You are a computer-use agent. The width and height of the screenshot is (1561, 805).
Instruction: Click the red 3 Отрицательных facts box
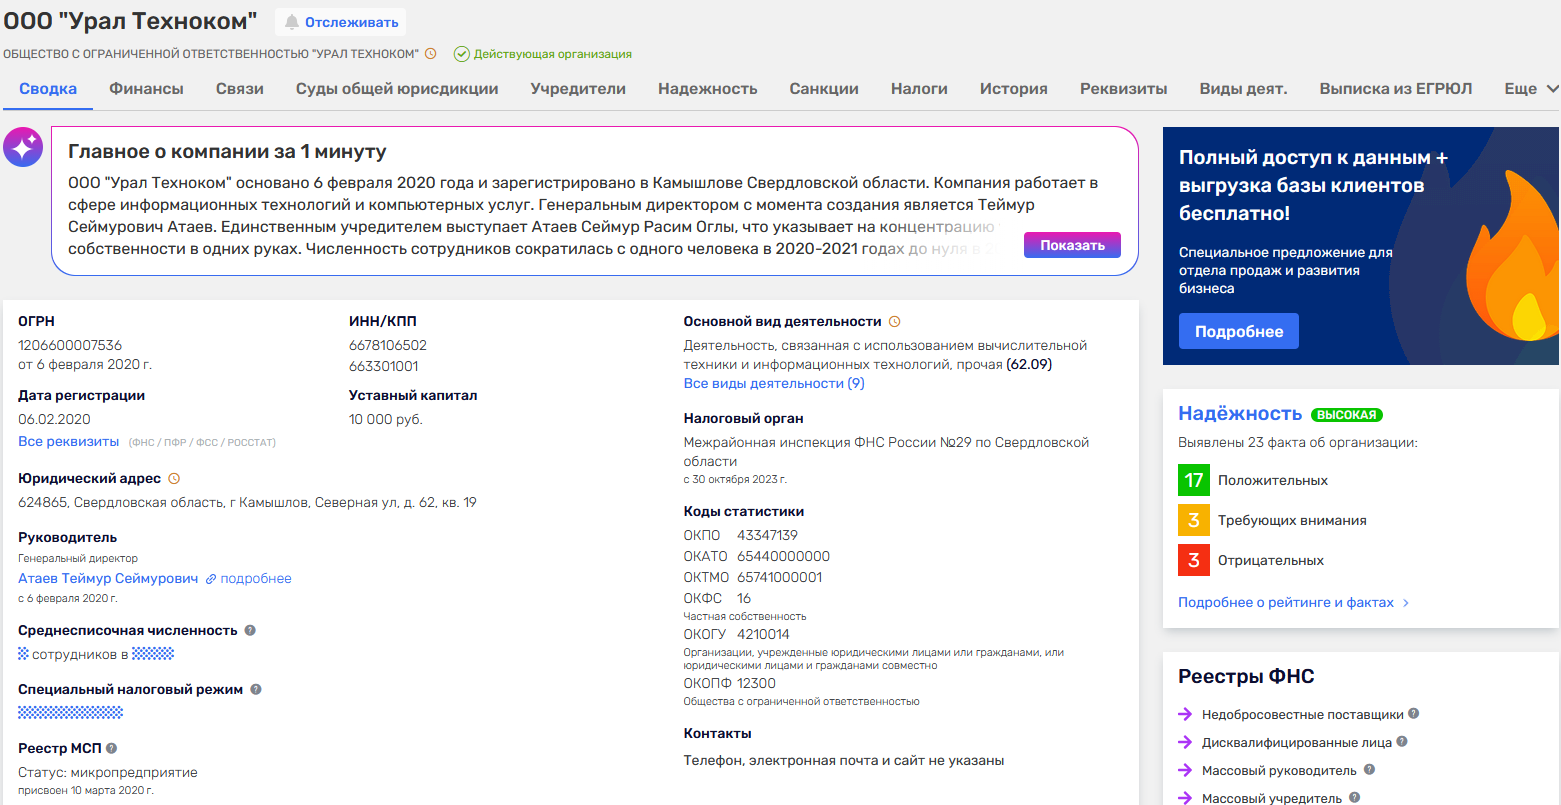[1194, 561]
